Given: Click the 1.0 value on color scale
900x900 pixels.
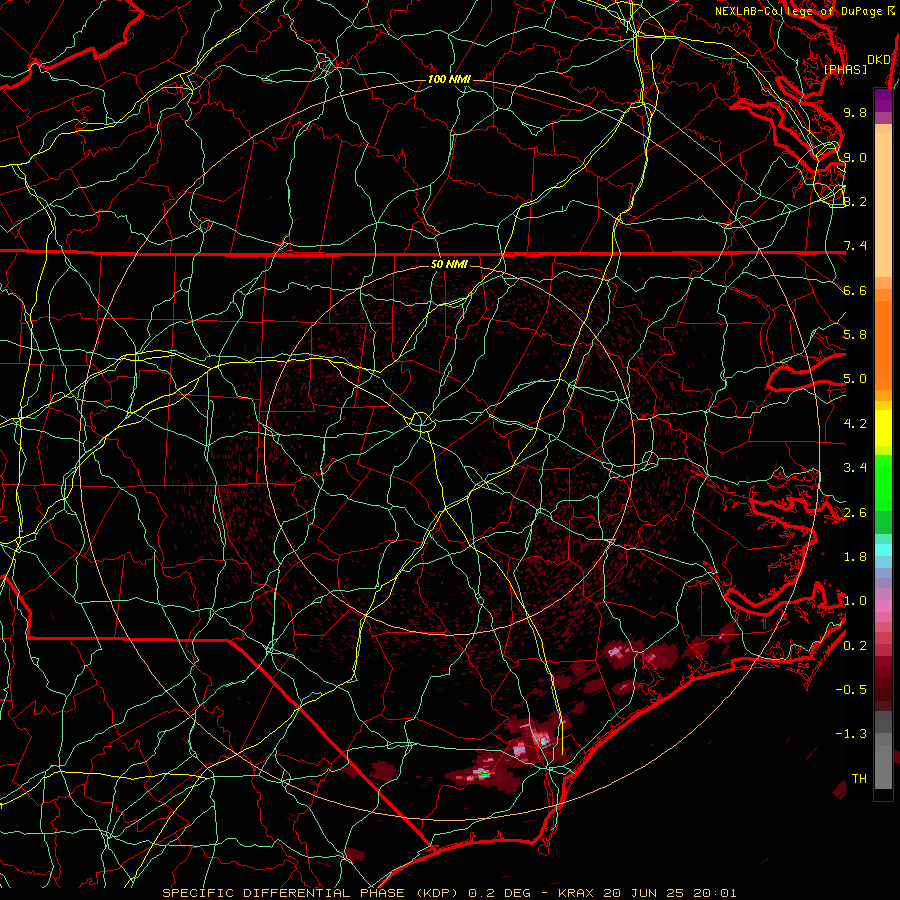Looking at the screenshot, I should [855, 601].
